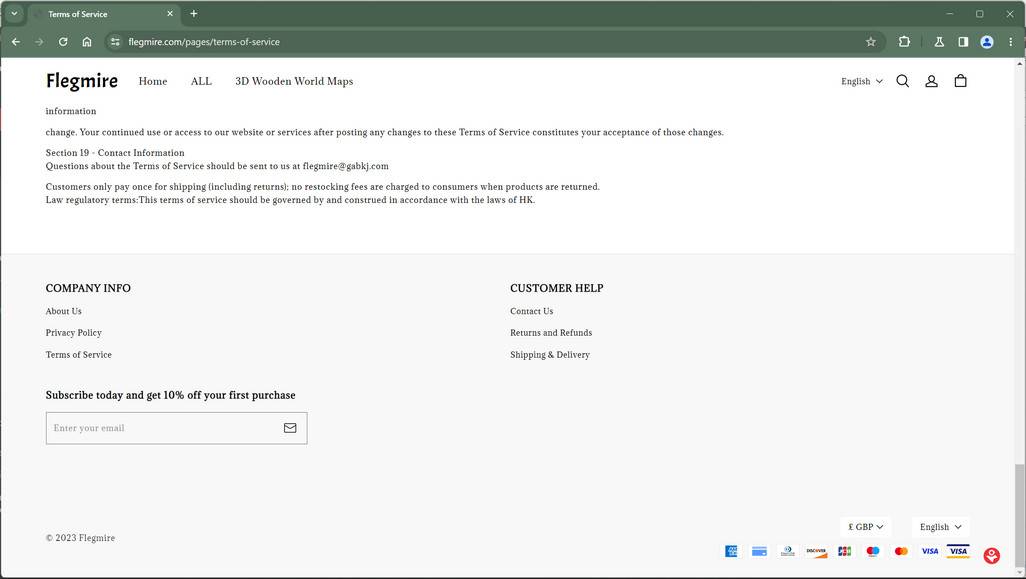Image resolution: width=1026 pixels, height=579 pixels.
Task: Click the Diners Club payment icon
Action: (788, 552)
